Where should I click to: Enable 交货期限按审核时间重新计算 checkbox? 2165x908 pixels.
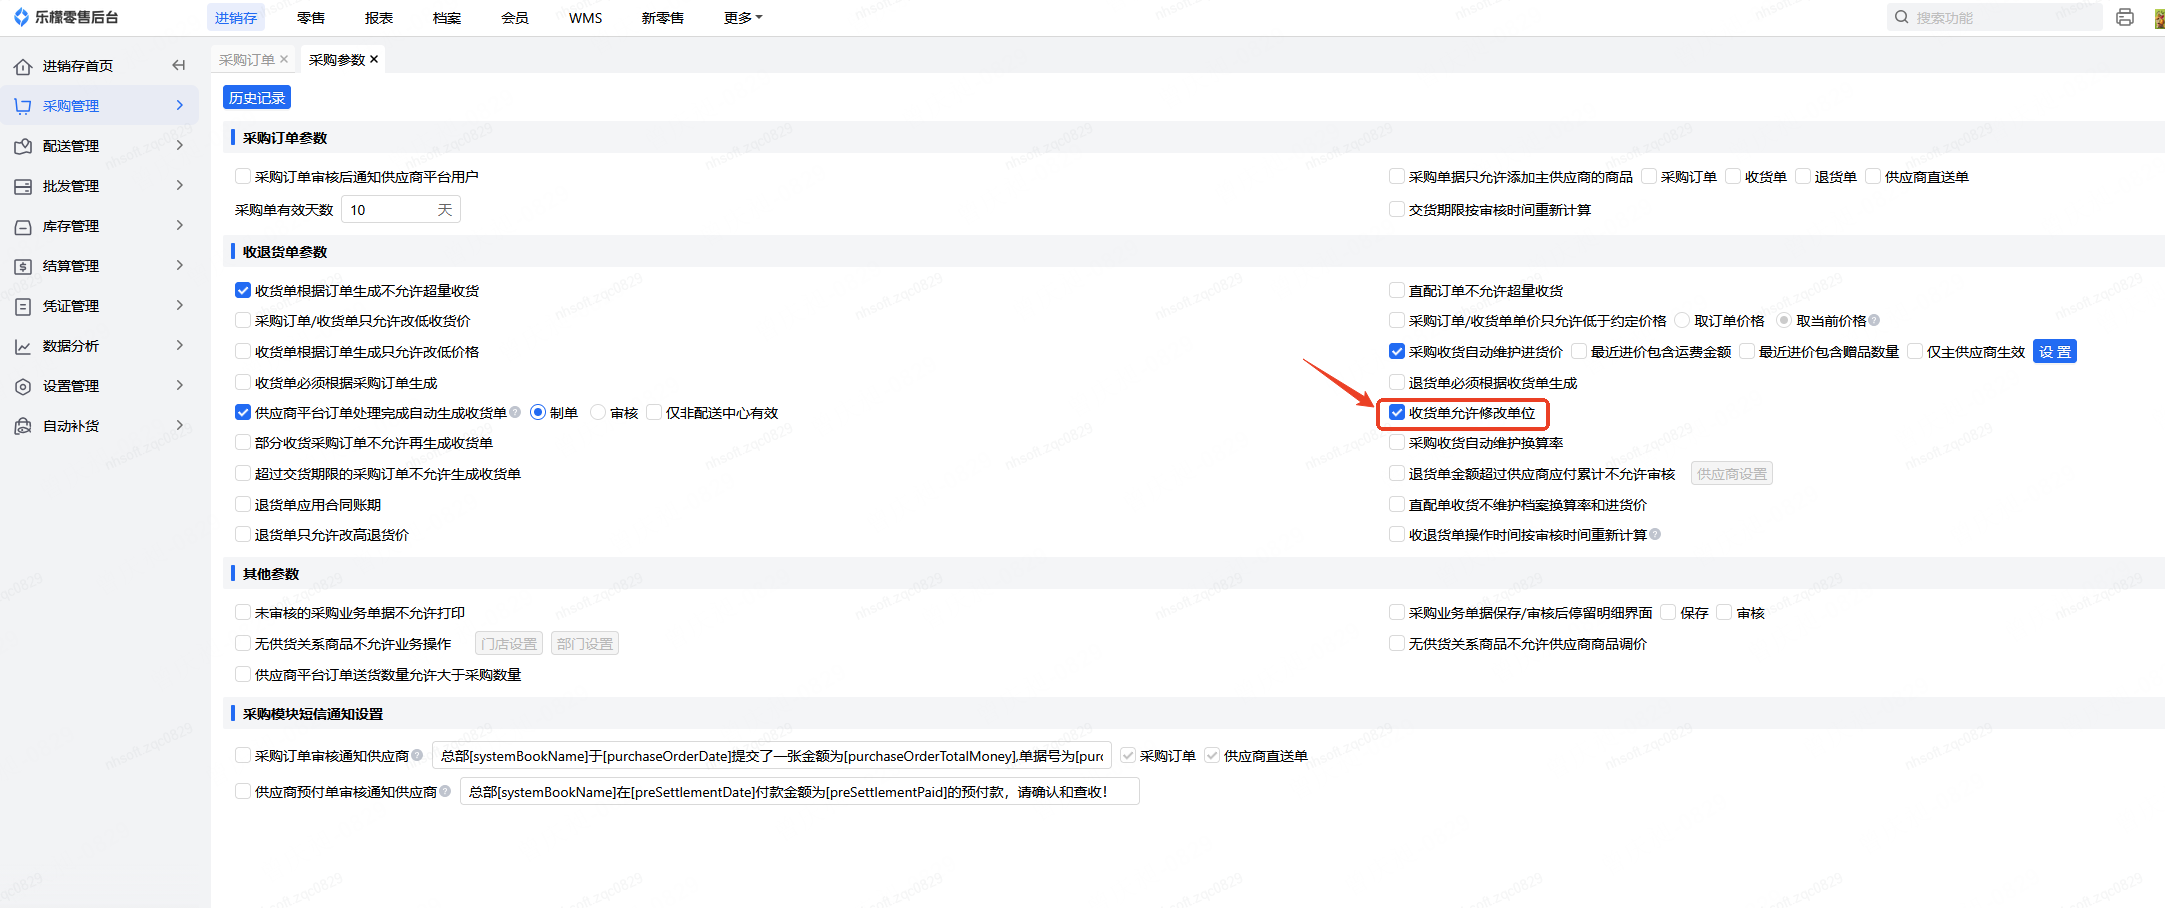1397,209
